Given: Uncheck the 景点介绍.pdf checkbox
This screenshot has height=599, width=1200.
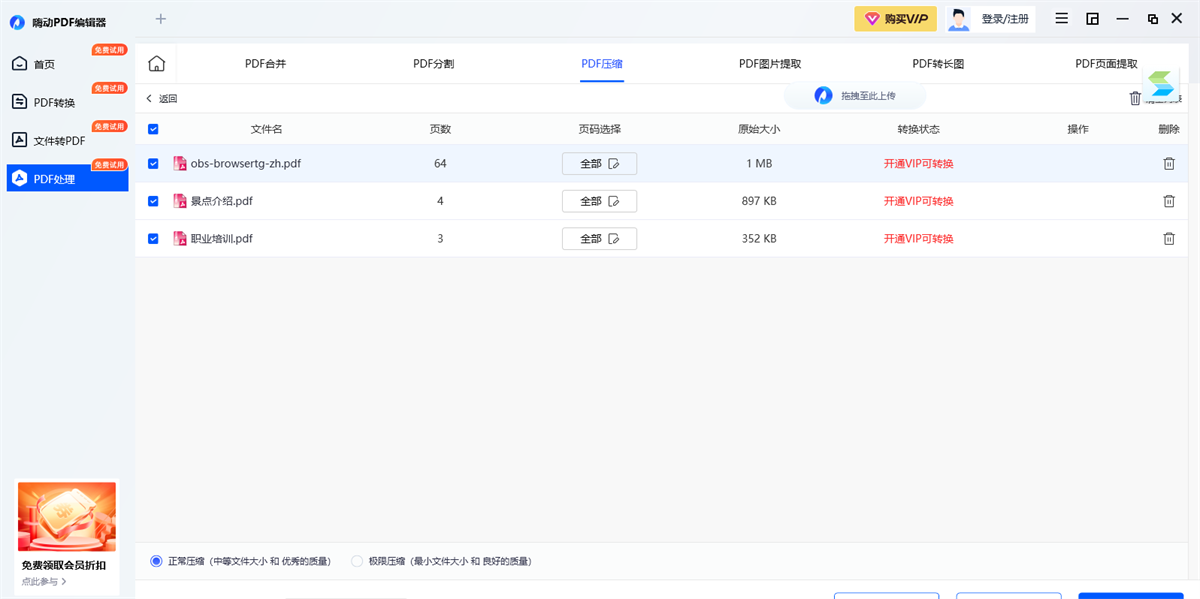Looking at the screenshot, I should [x=153, y=201].
